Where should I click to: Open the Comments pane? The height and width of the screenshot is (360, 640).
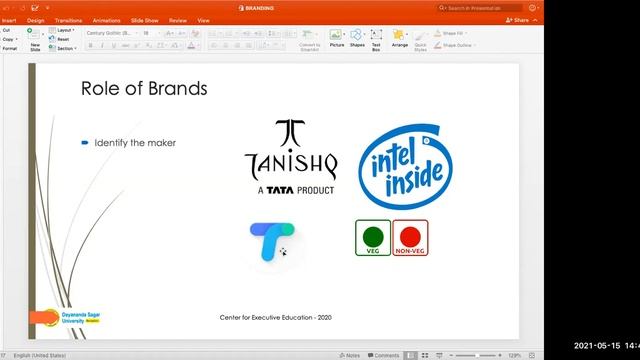(383, 356)
